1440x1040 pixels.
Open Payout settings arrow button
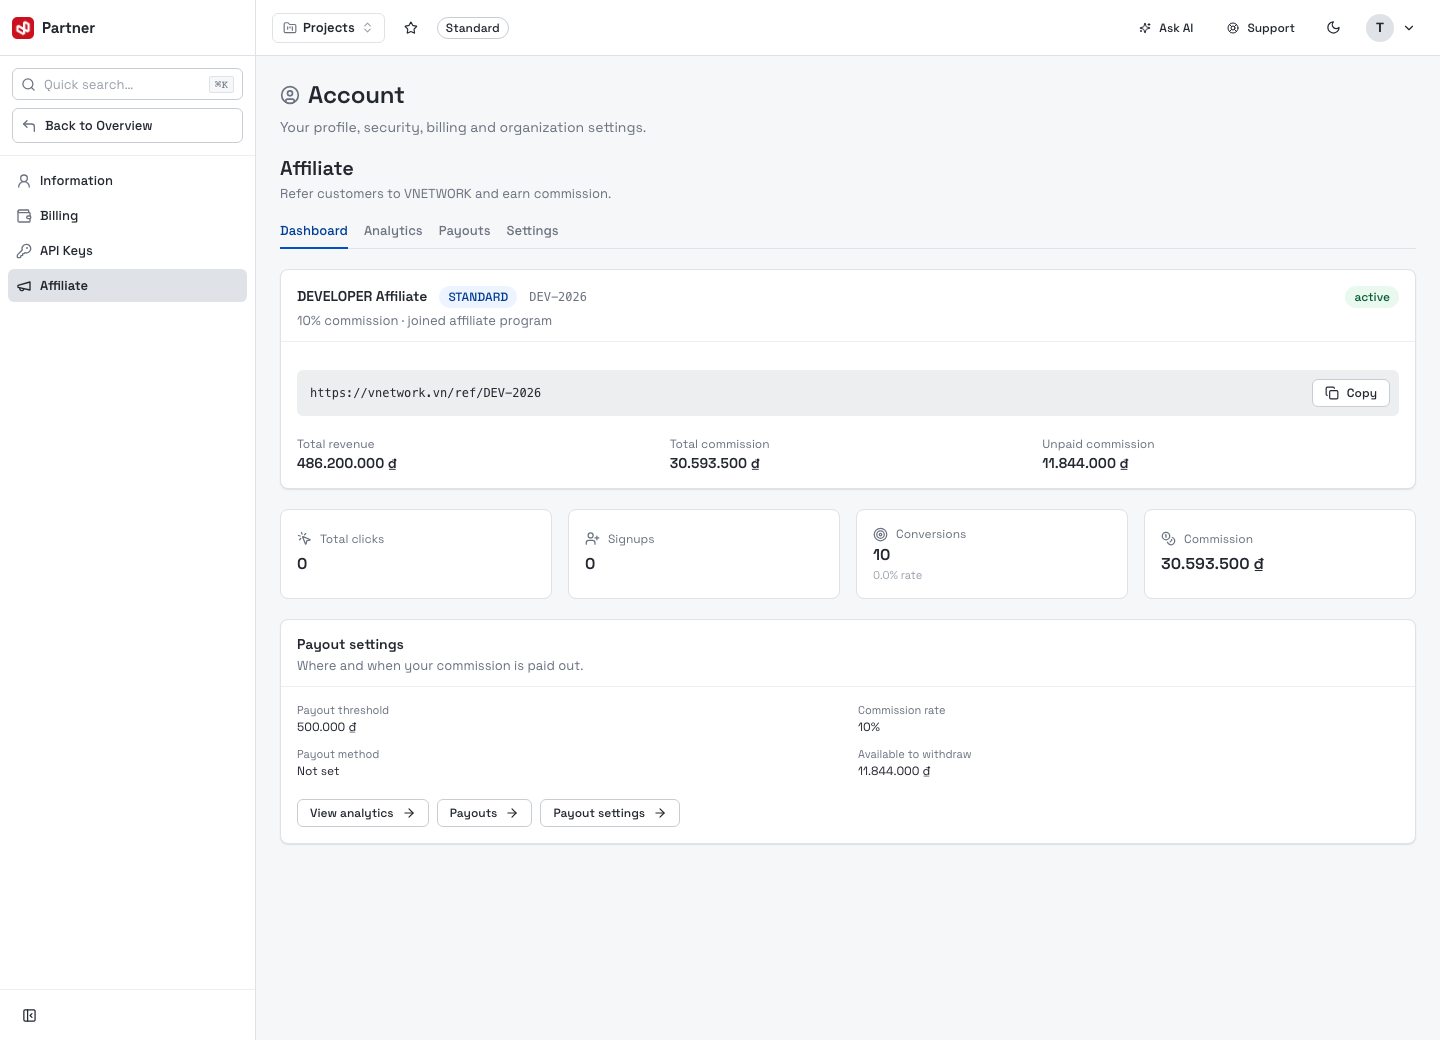pyautogui.click(x=610, y=813)
